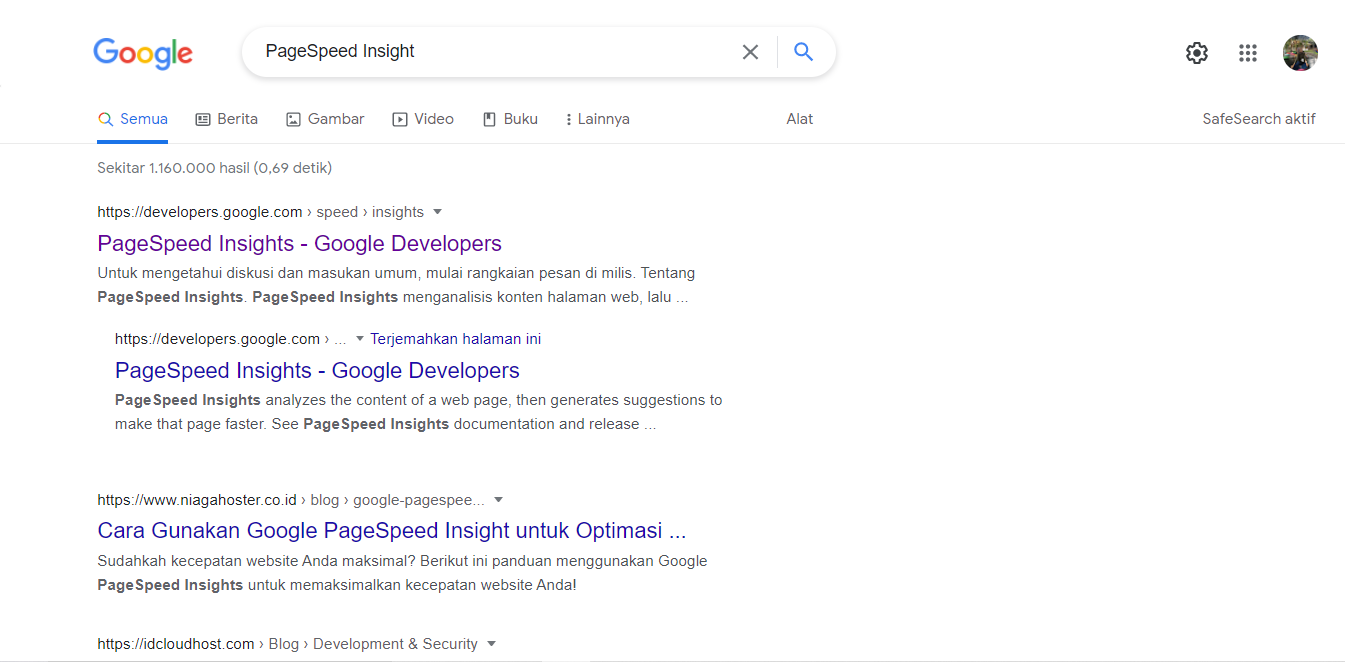Switch to the Berita tab

(x=226, y=119)
